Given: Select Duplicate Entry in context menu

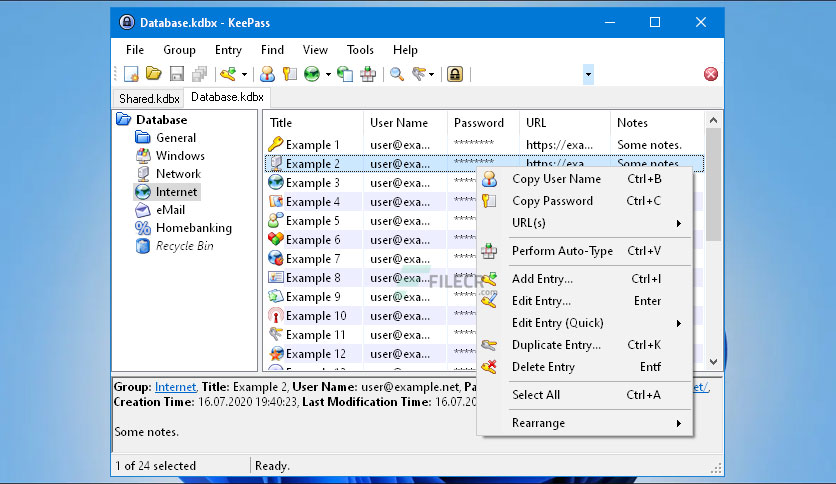Looking at the screenshot, I should pyautogui.click(x=556, y=345).
